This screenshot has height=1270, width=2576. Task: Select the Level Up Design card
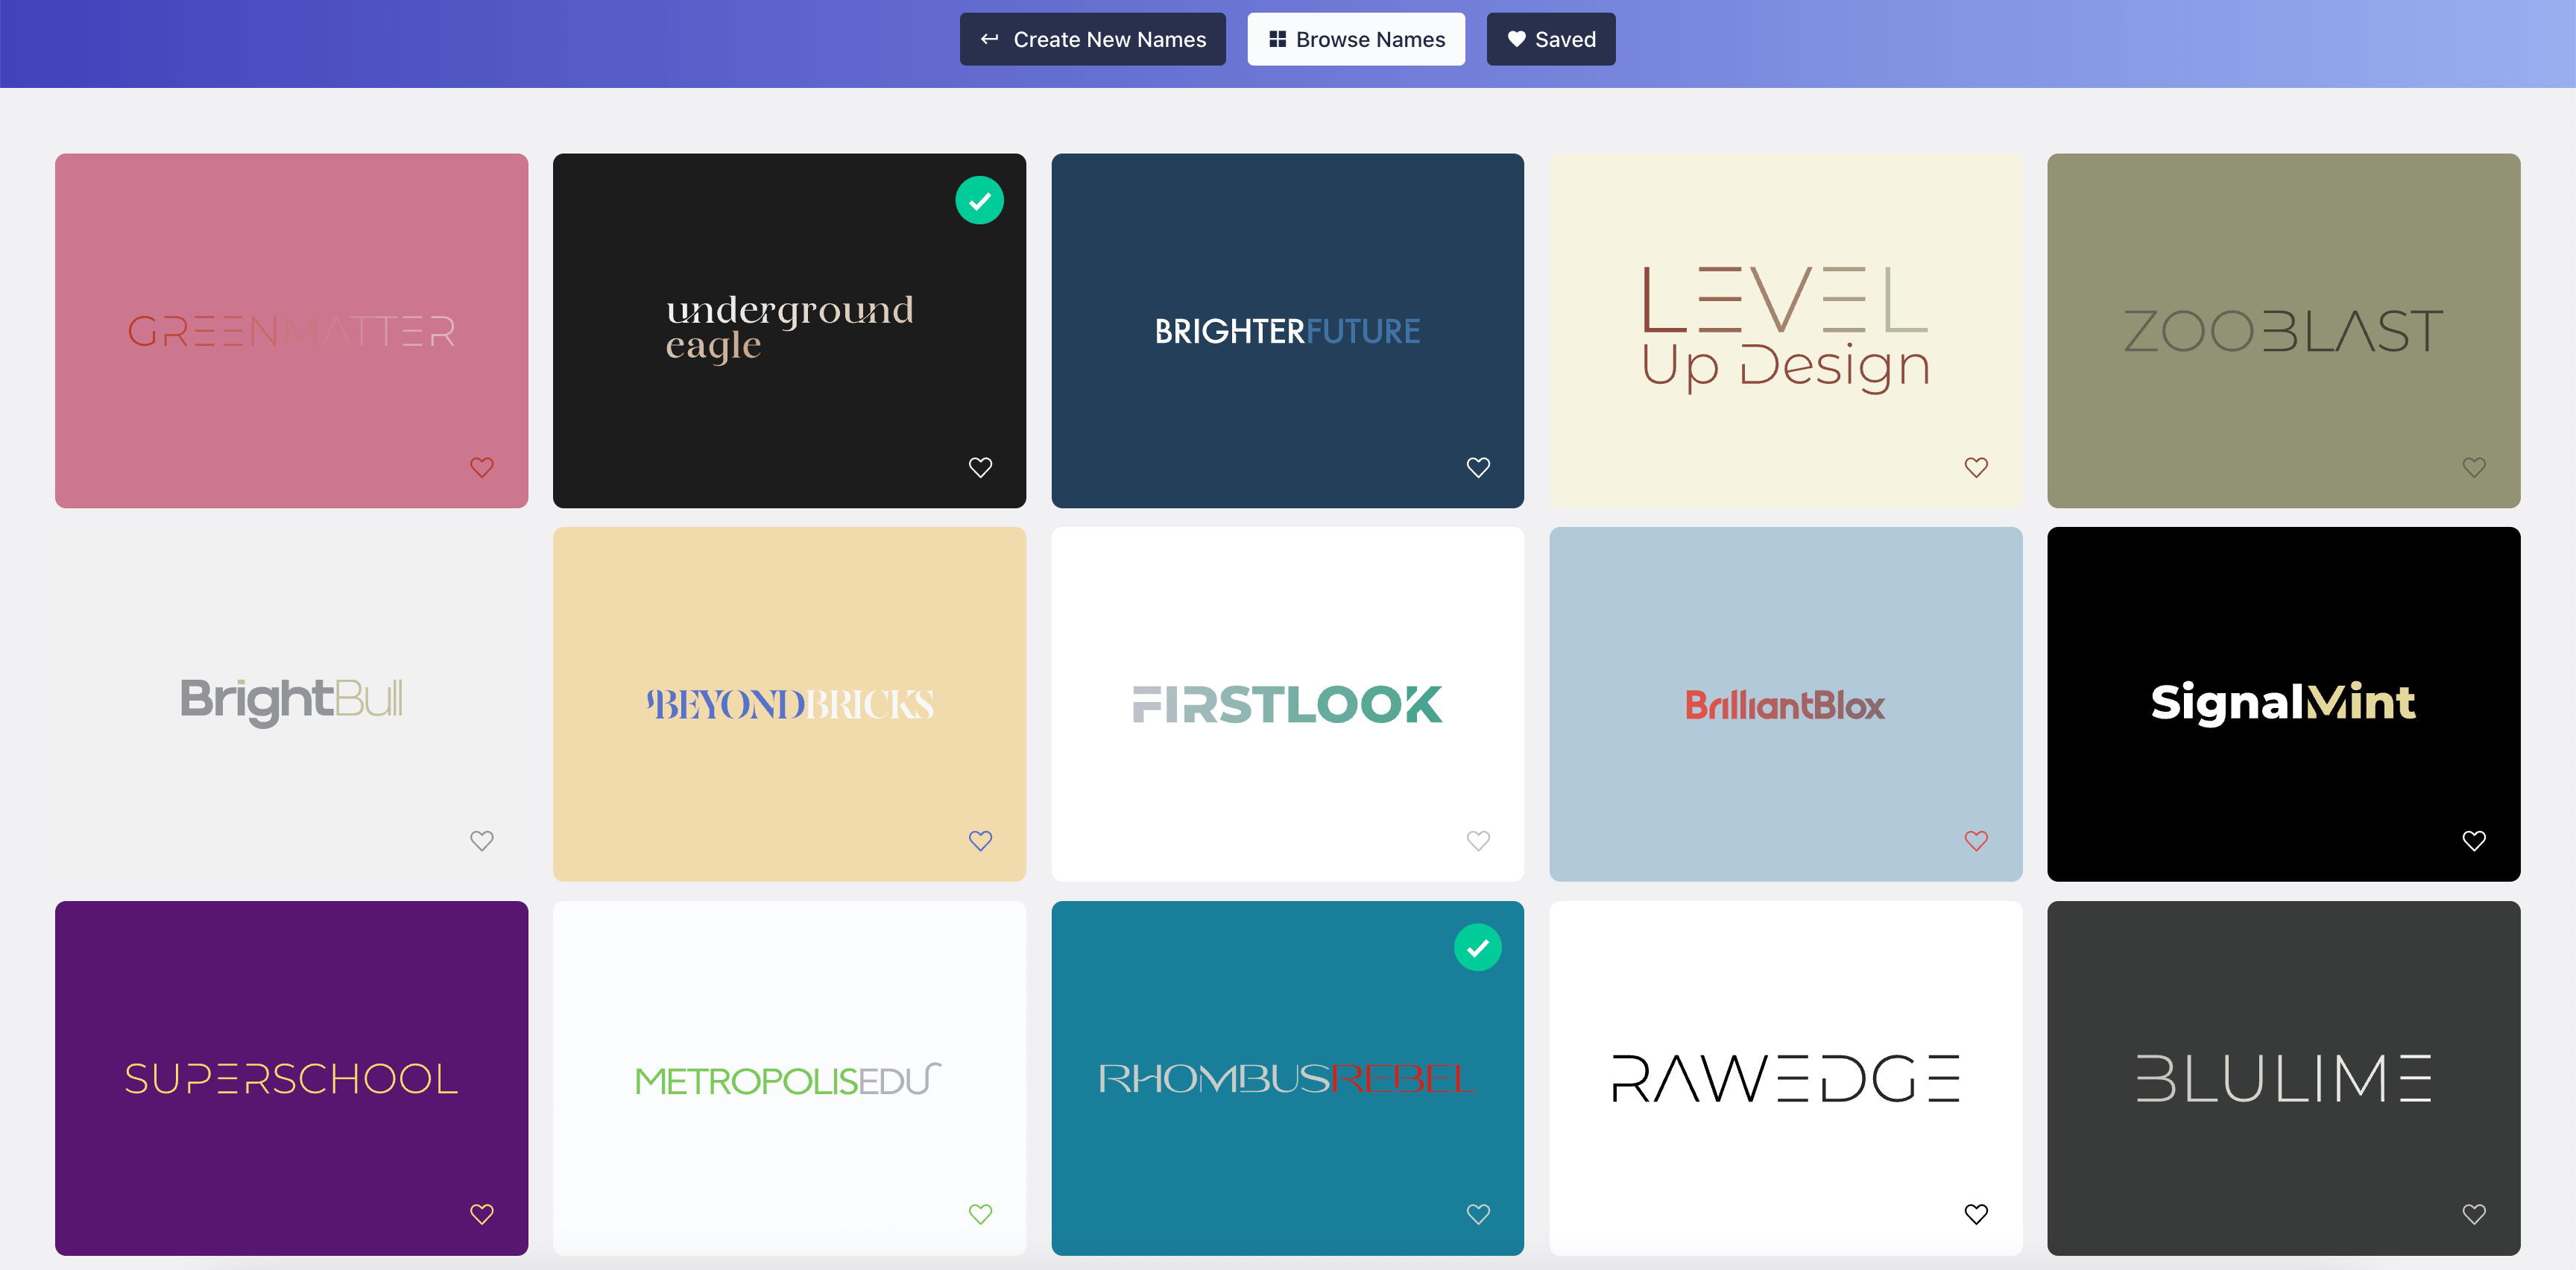(x=1785, y=330)
